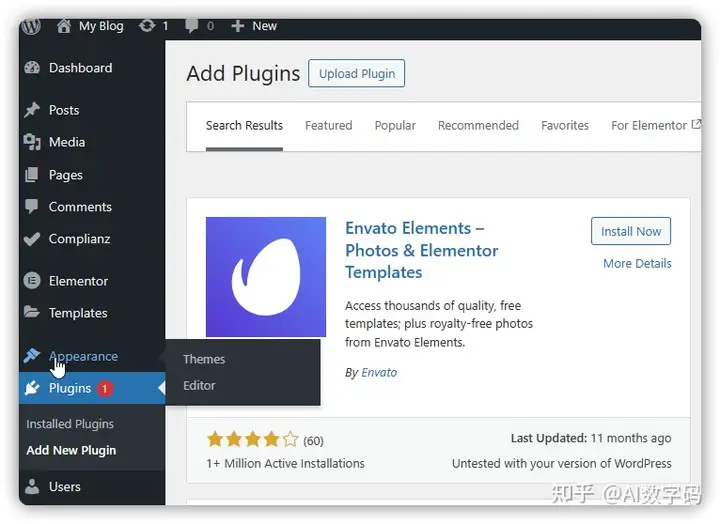The height and width of the screenshot is (524, 720).
Task: Click the Elementor sidebar icon
Action: [x=32, y=281]
